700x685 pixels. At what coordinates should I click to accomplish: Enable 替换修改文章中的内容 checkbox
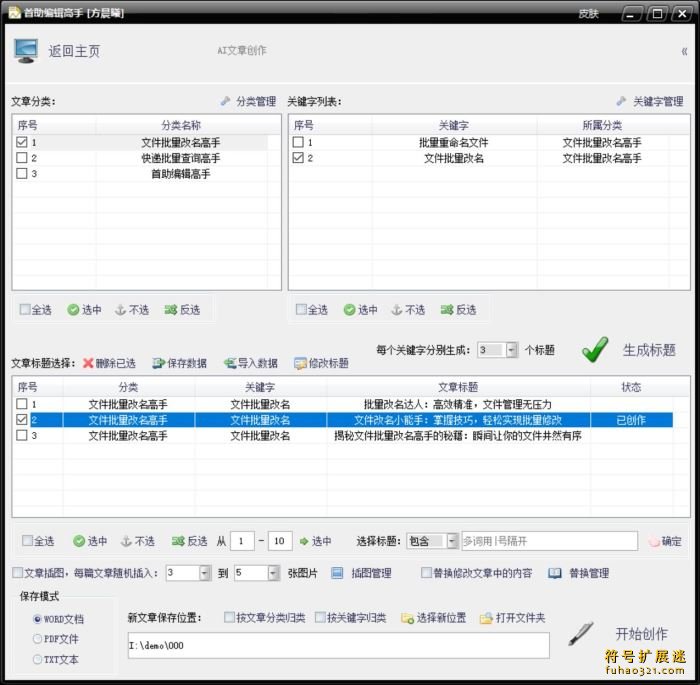pos(426,572)
